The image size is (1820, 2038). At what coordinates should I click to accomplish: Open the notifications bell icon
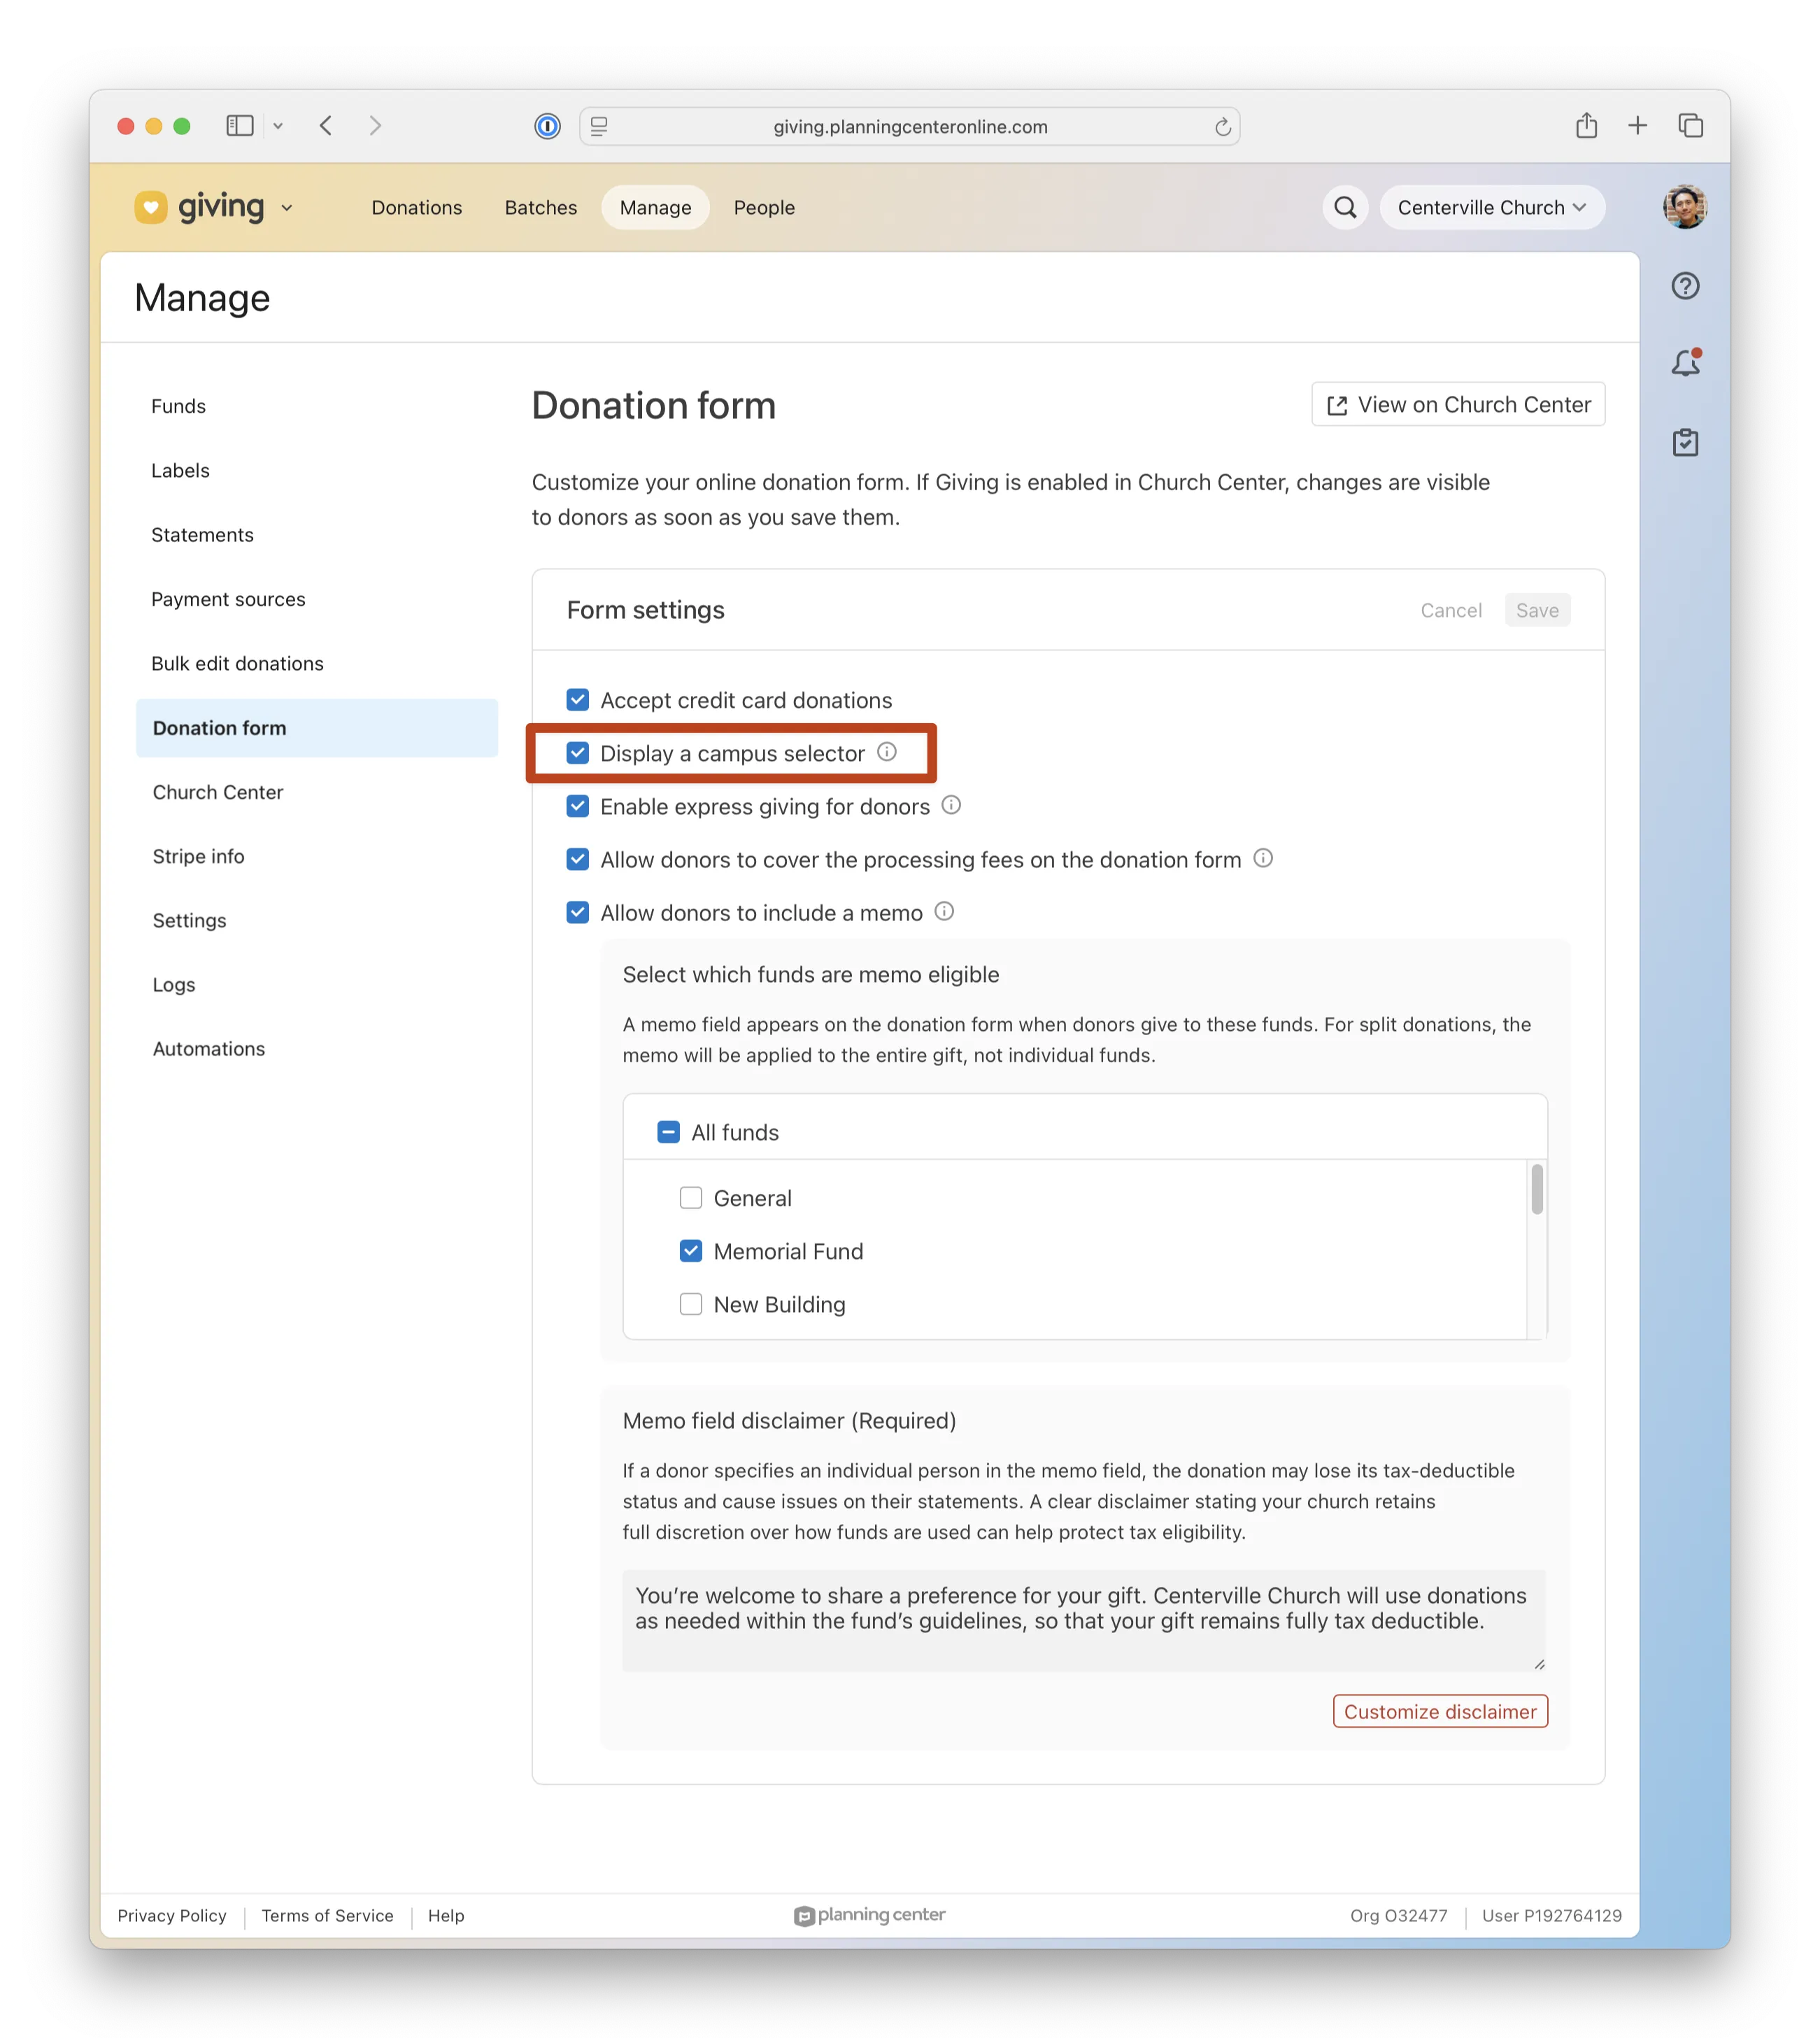(1685, 362)
